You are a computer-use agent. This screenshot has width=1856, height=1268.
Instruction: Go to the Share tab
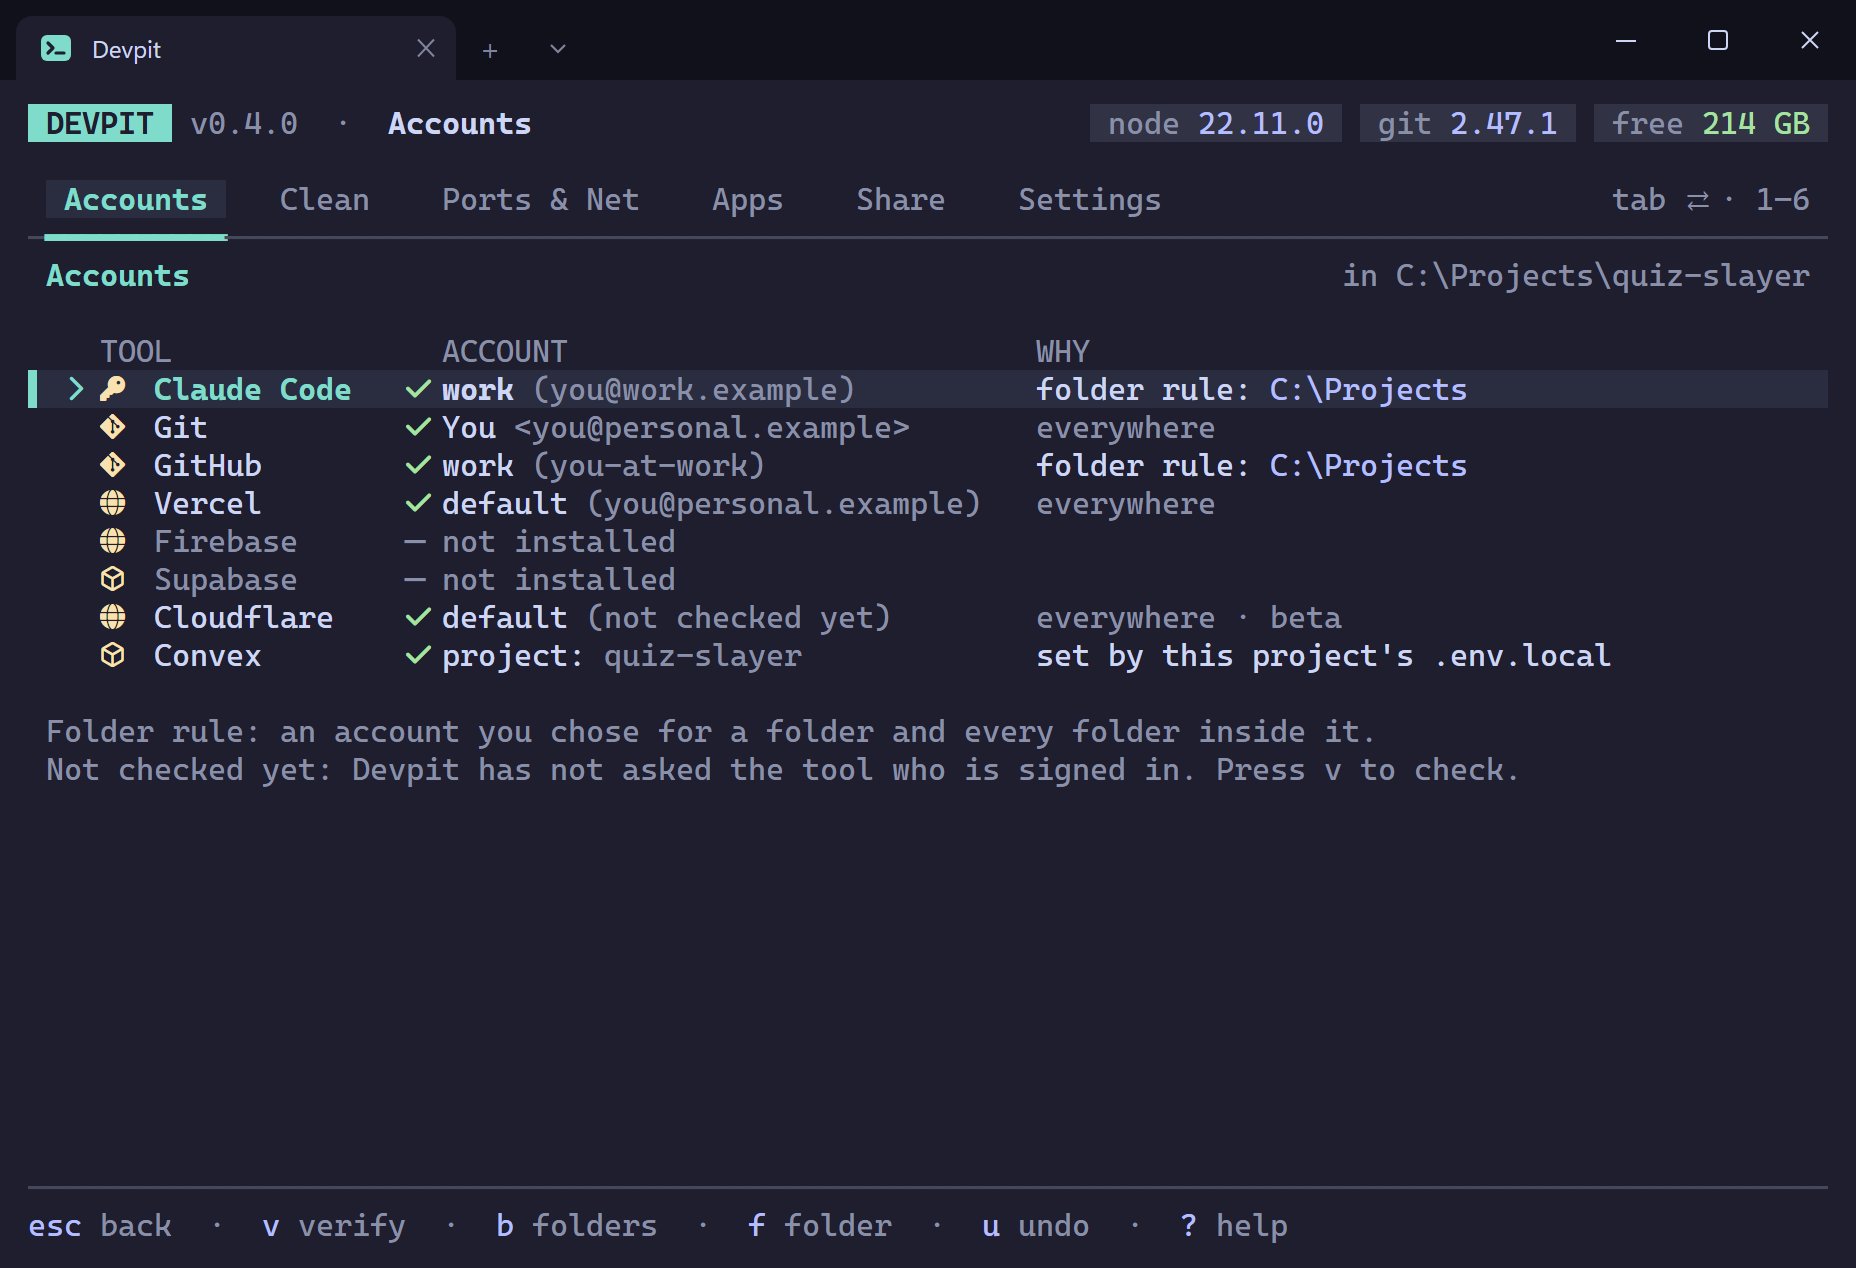[x=900, y=200]
